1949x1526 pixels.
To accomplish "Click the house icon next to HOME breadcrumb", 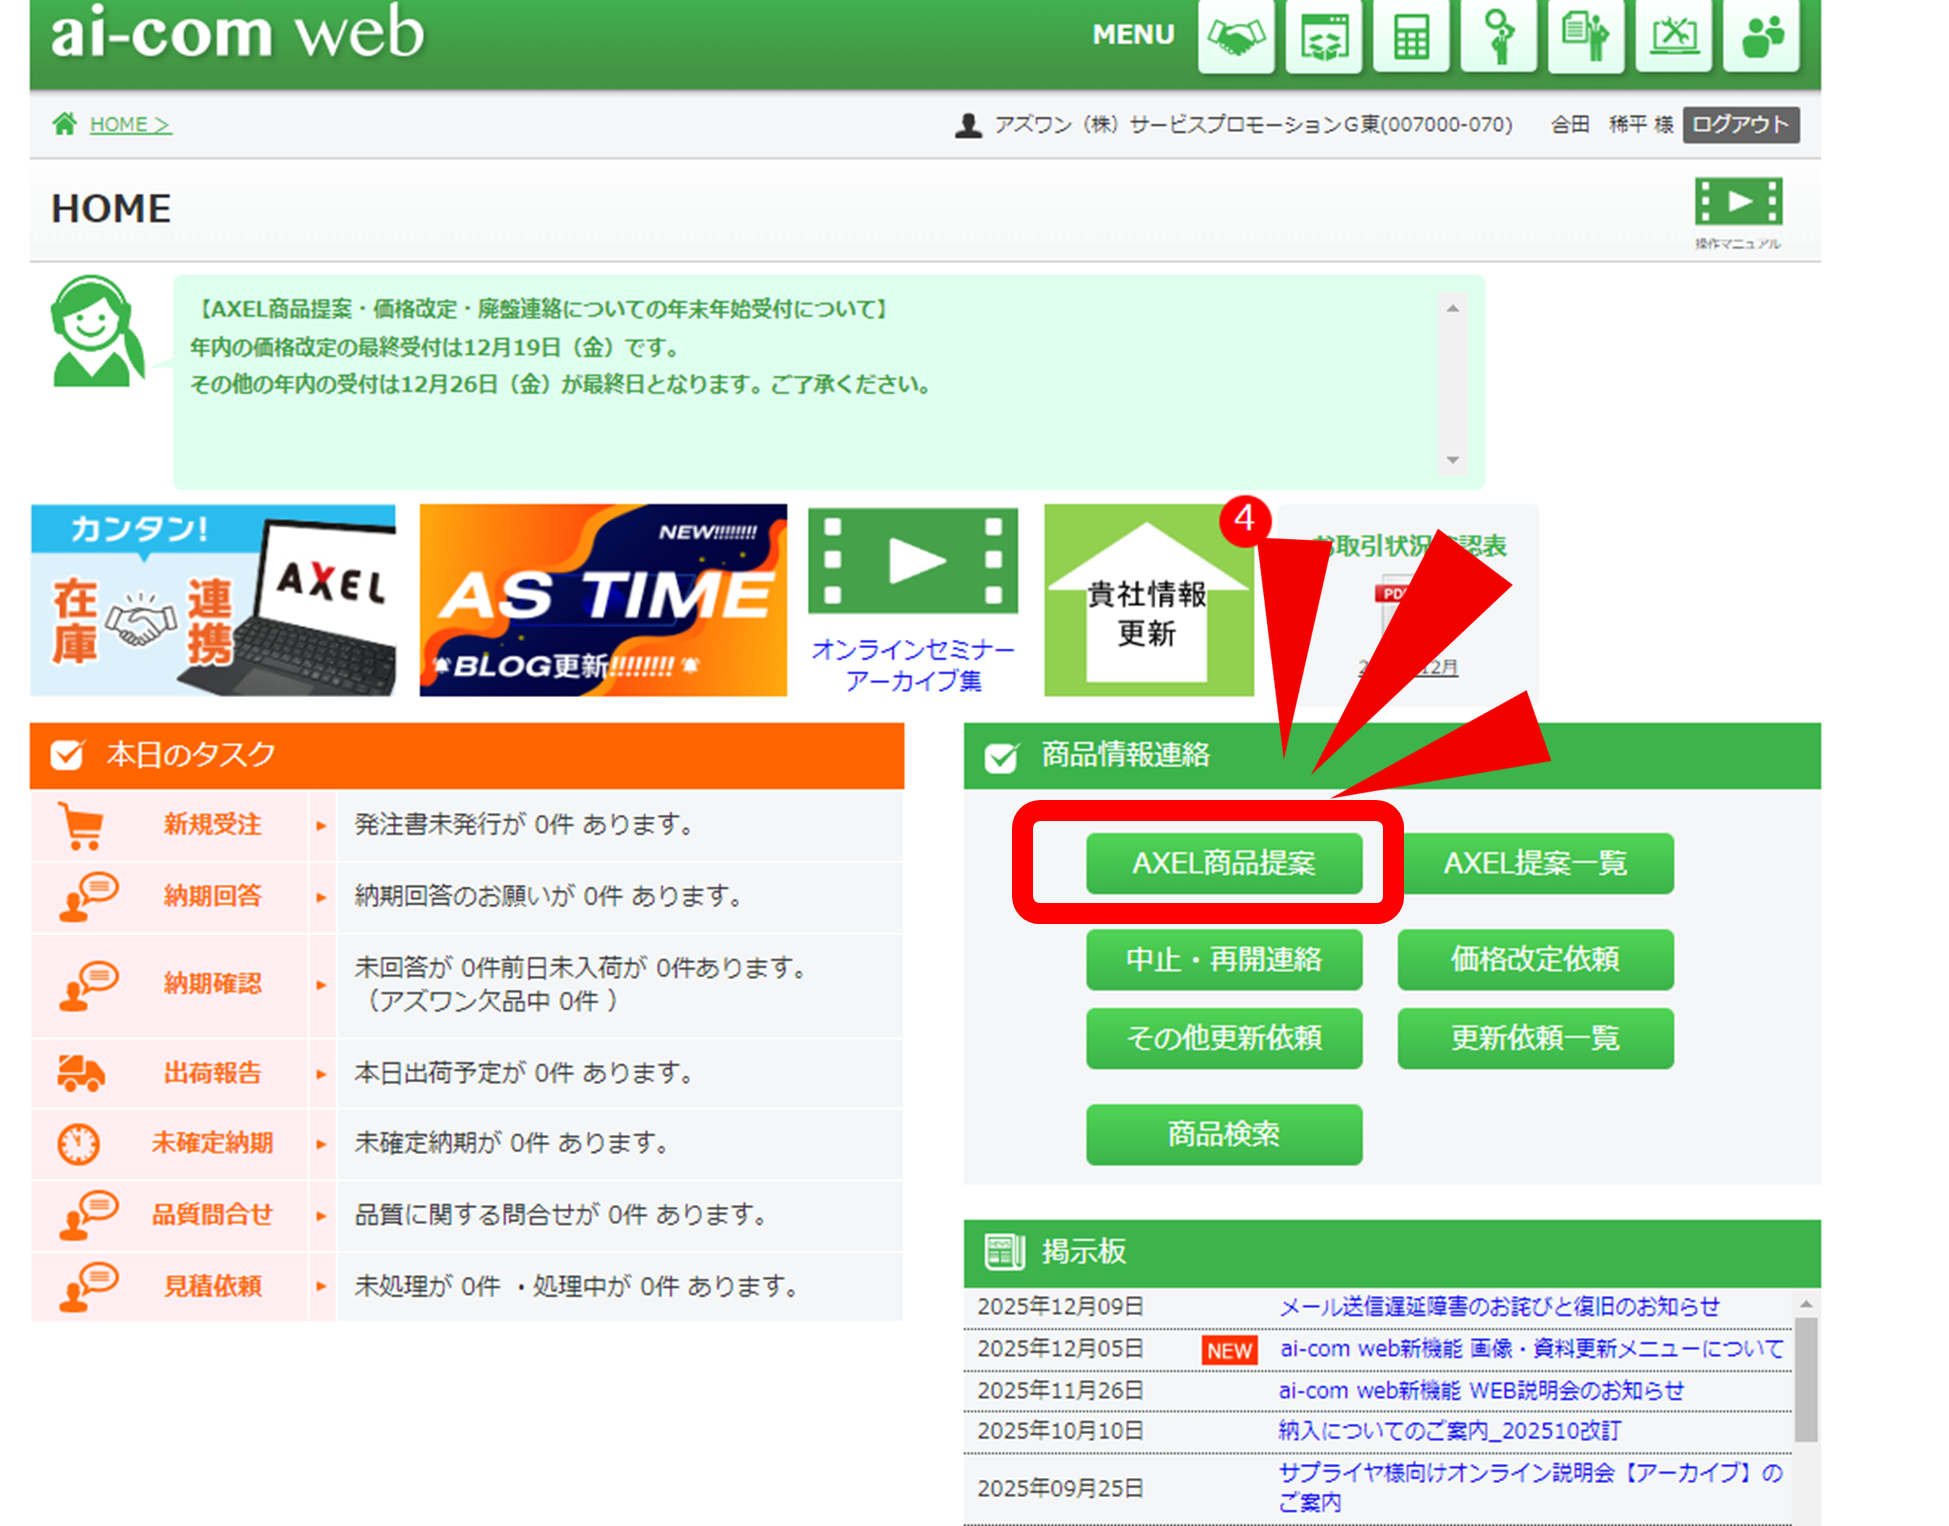I will (x=64, y=123).
